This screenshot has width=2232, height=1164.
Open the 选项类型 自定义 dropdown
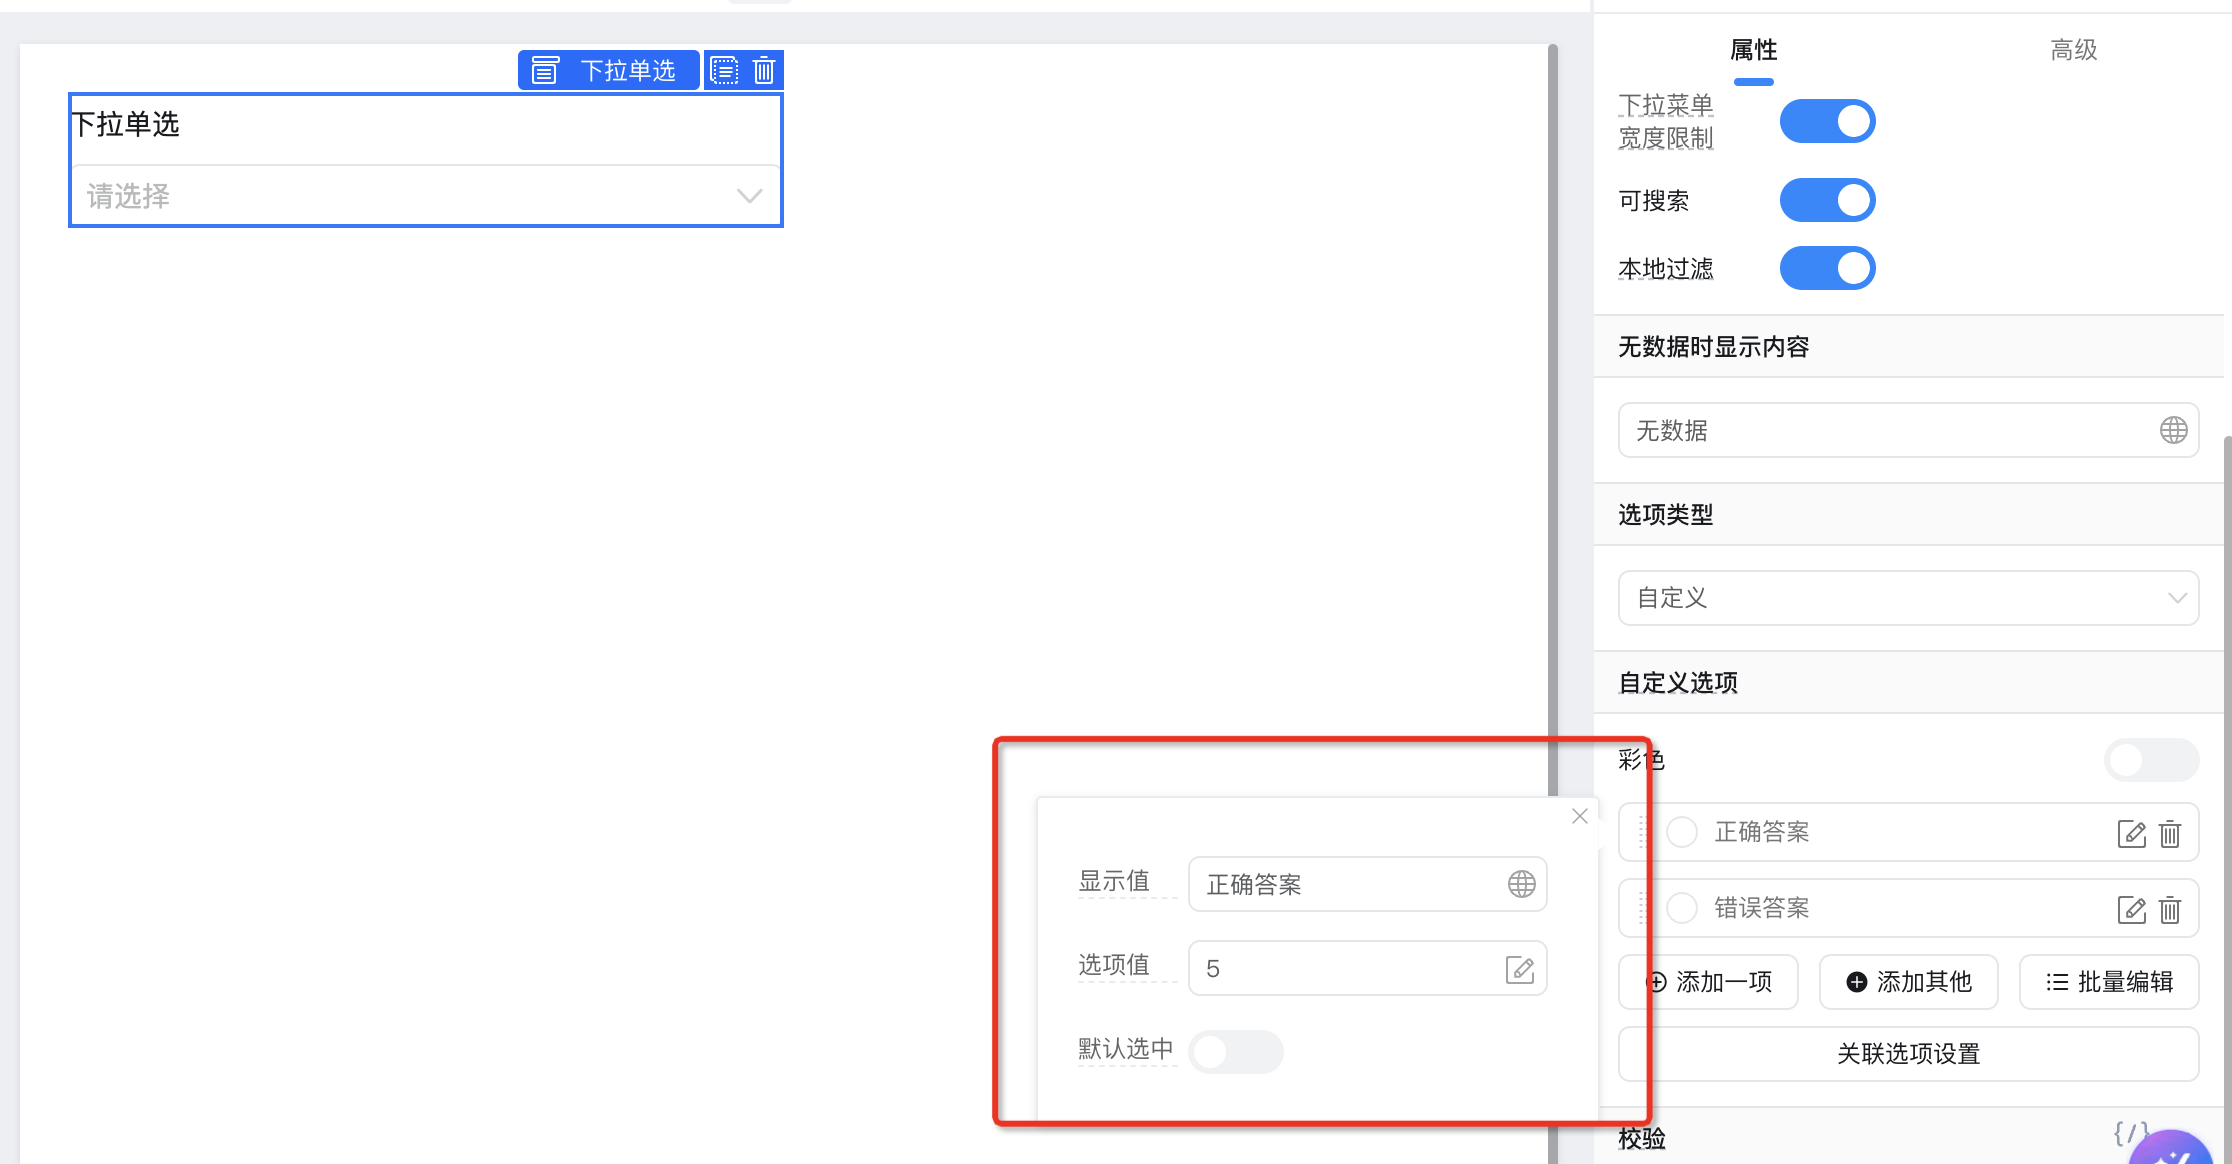1908,598
